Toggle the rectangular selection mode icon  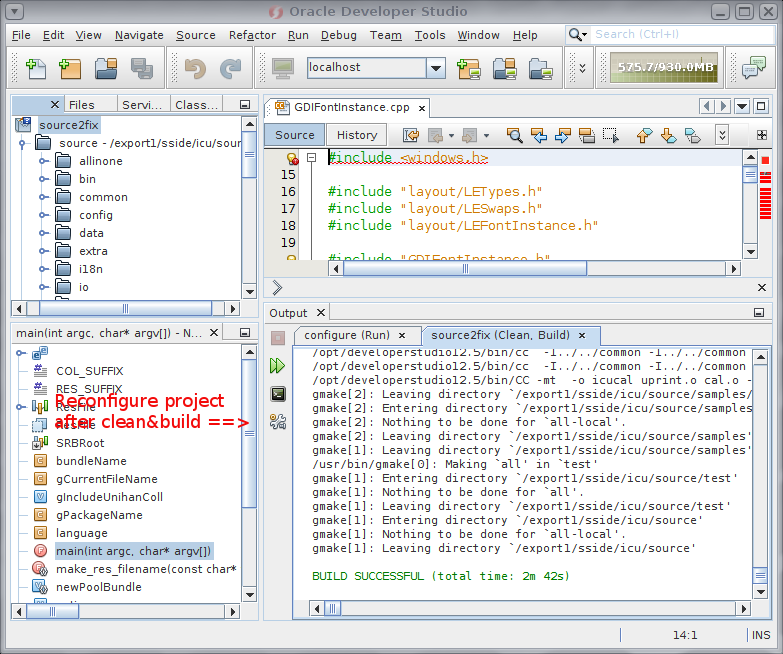coord(609,135)
